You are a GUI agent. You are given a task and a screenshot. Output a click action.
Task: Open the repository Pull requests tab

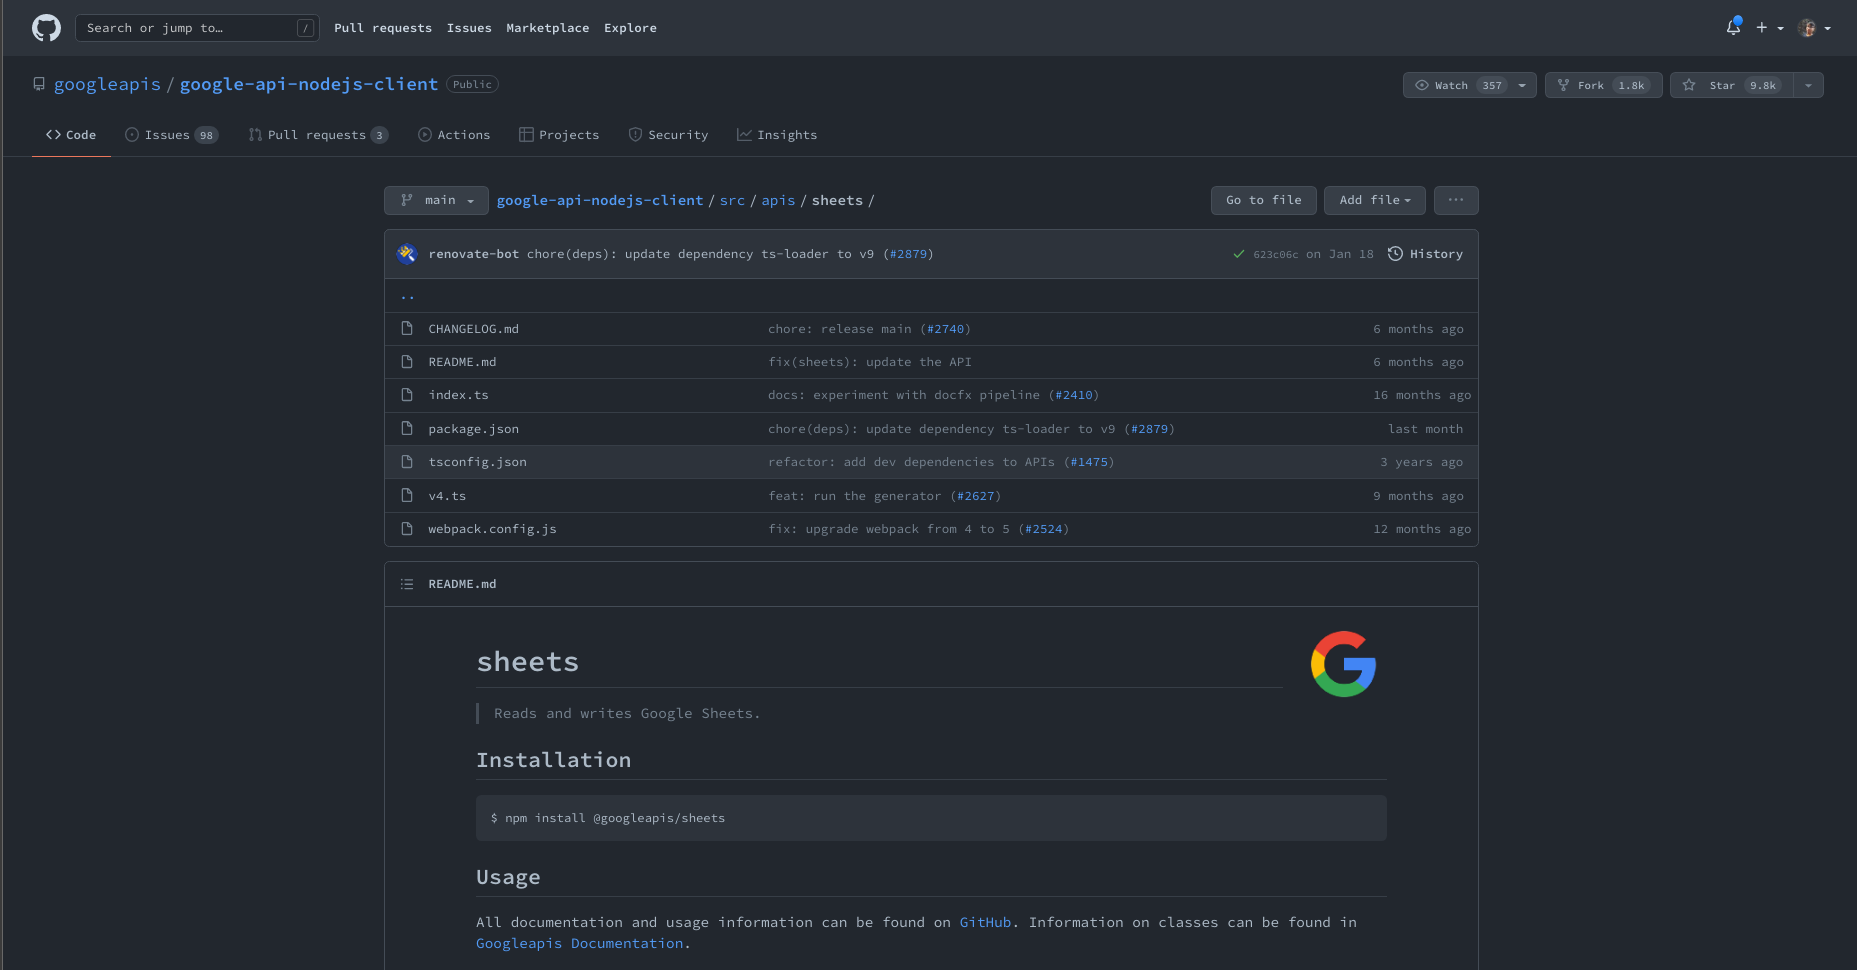click(x=318, y=135)
